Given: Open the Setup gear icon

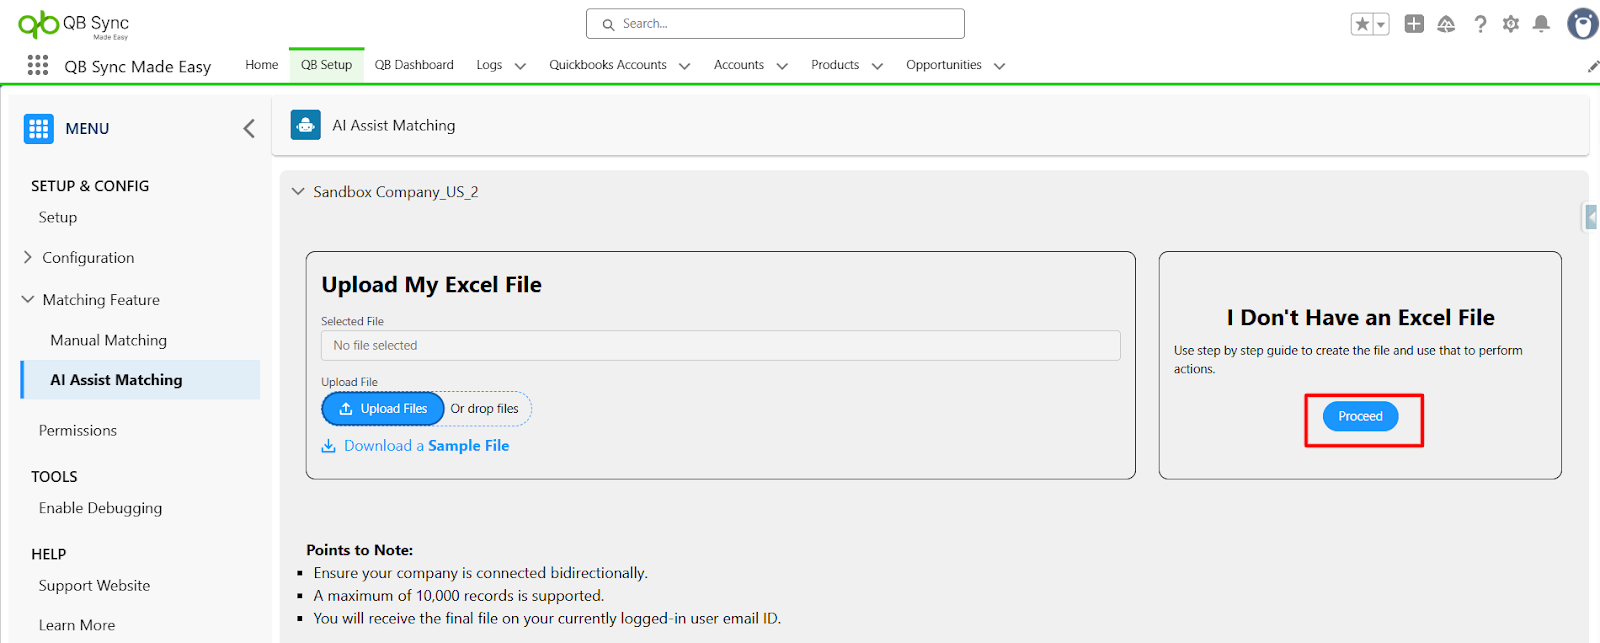Looking at the screenshot, I should click(x=1511, y=24).
